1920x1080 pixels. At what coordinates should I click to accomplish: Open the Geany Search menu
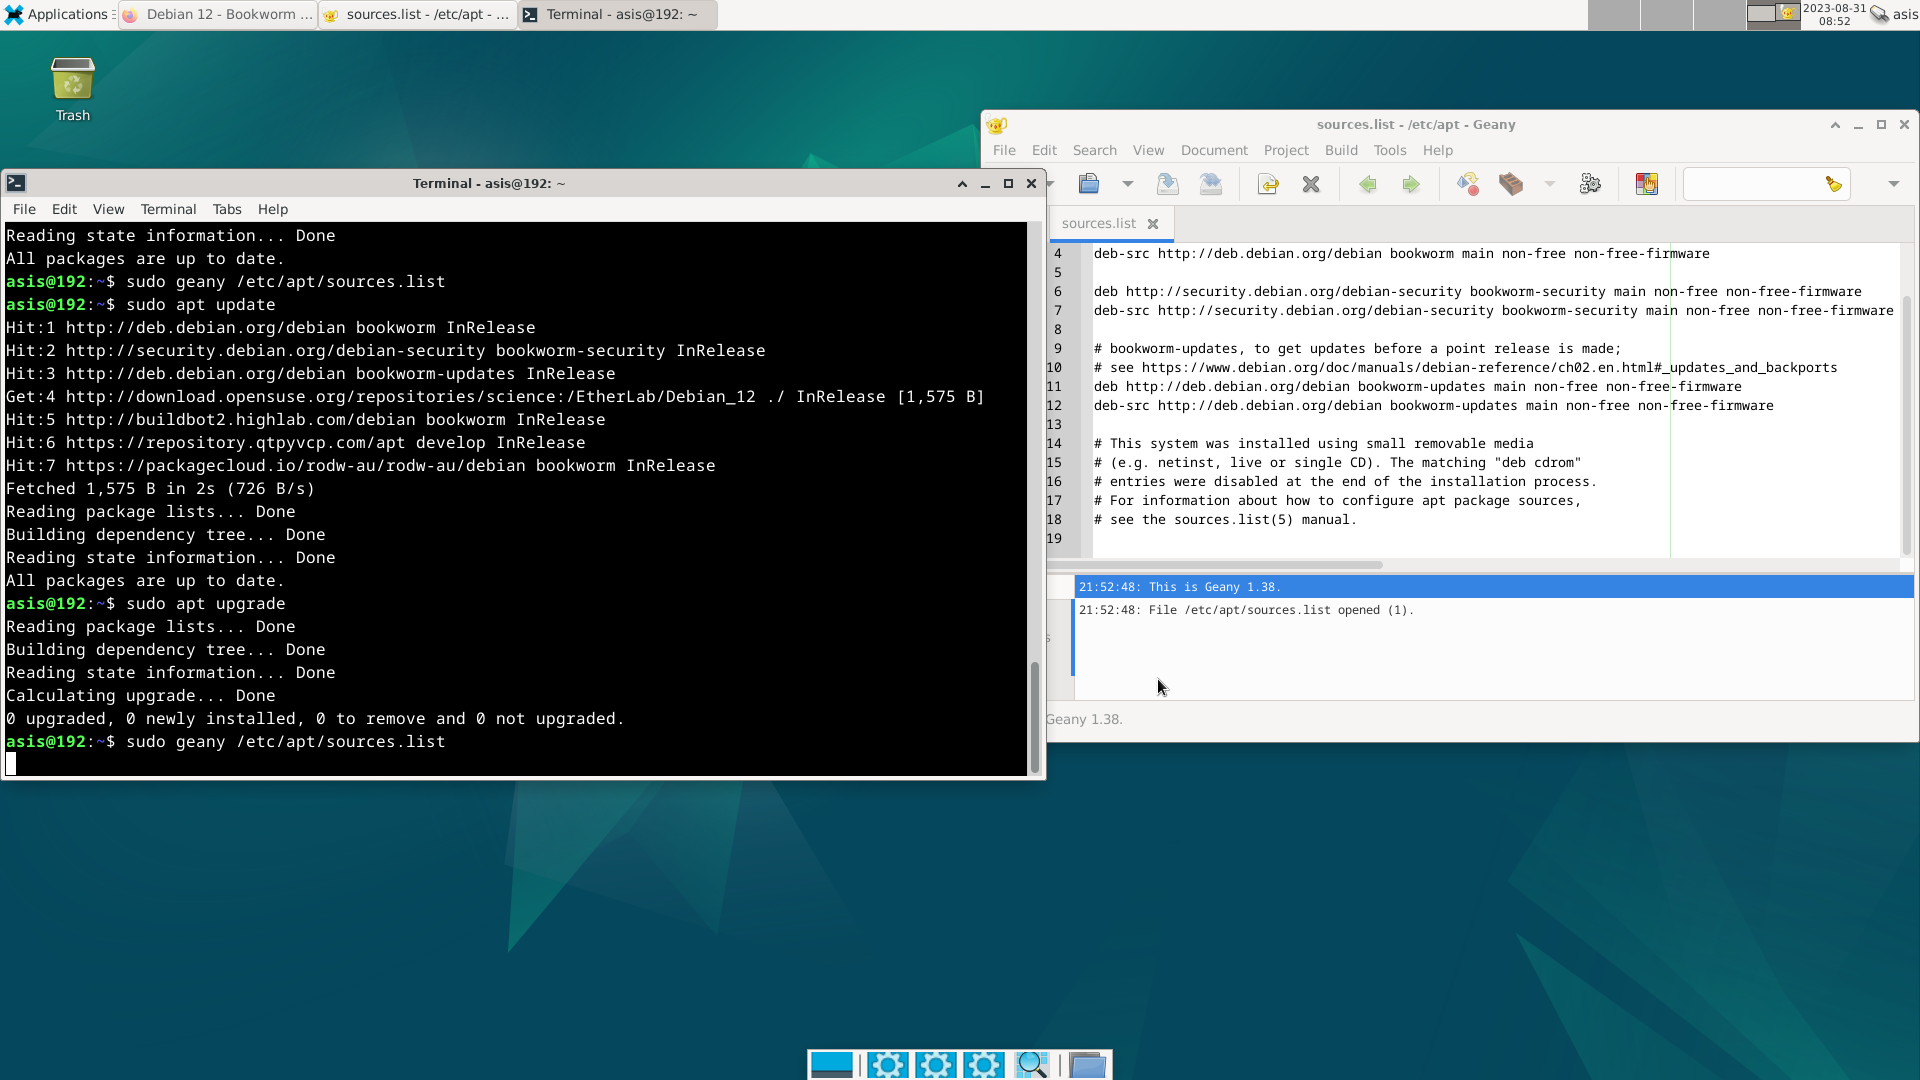(1095, 150)
